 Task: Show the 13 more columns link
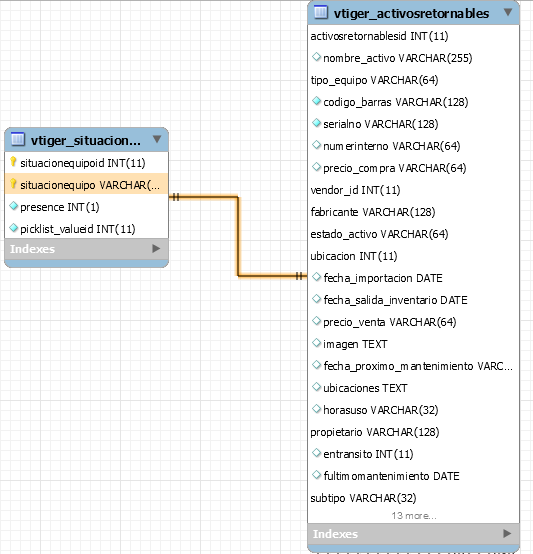414,516
